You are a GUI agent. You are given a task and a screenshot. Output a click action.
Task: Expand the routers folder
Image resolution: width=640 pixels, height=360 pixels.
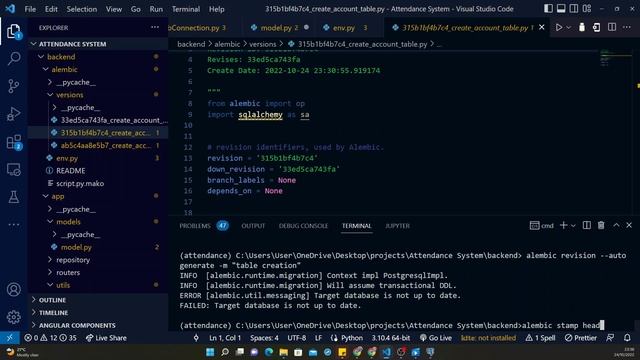coord(98,272)
